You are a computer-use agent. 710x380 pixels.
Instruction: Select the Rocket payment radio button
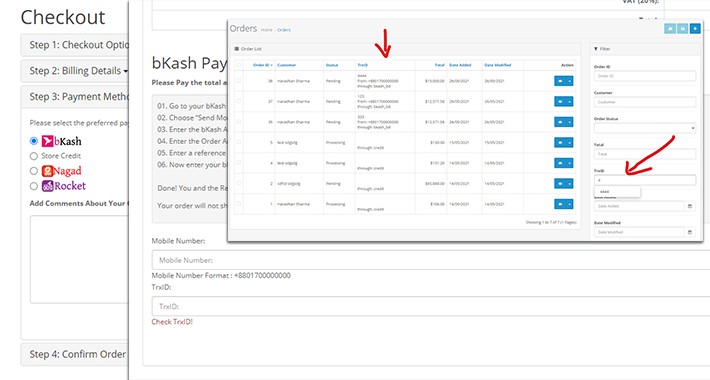click(x=34, y=186)
